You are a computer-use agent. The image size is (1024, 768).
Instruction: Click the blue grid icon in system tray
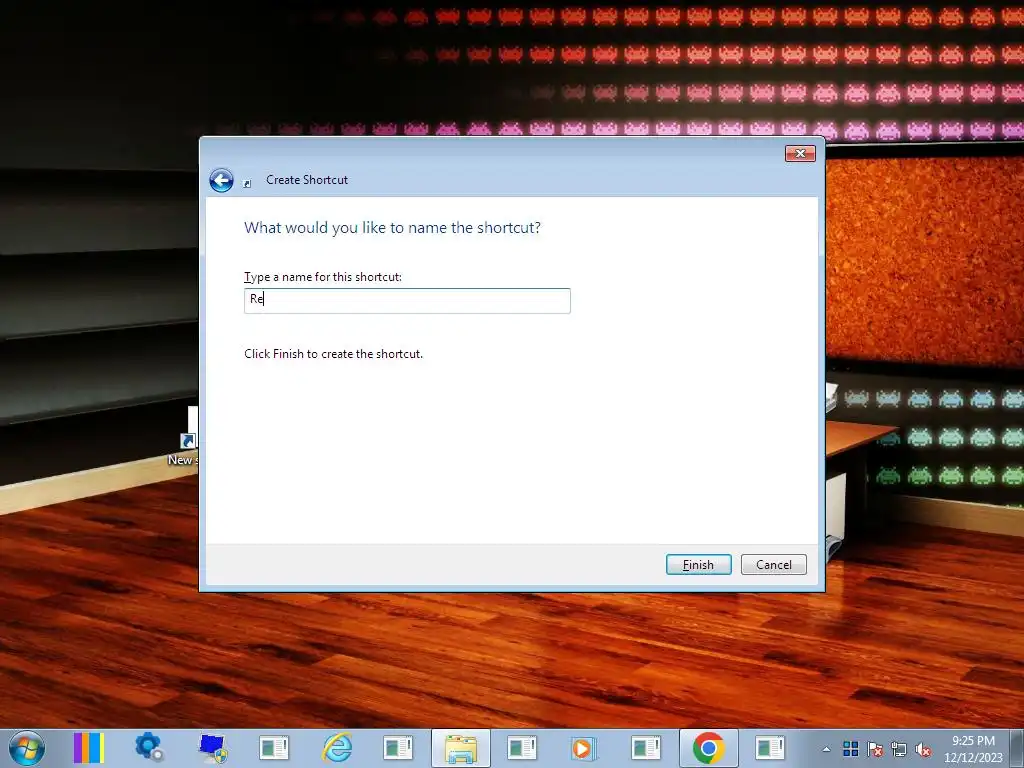pos(850,749)
